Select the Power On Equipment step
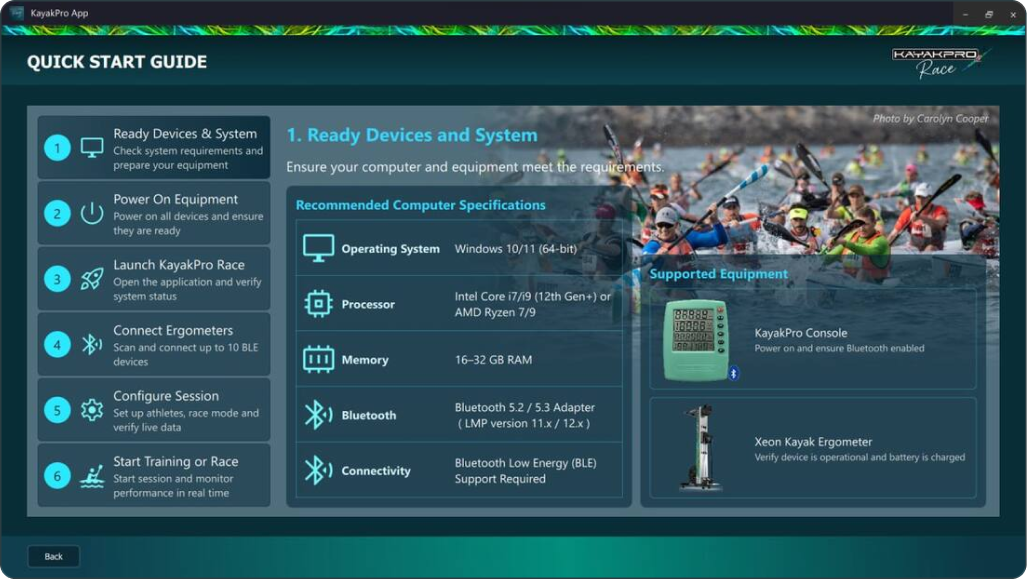The height and width of the screenshot is (580, 1027). 154,213
